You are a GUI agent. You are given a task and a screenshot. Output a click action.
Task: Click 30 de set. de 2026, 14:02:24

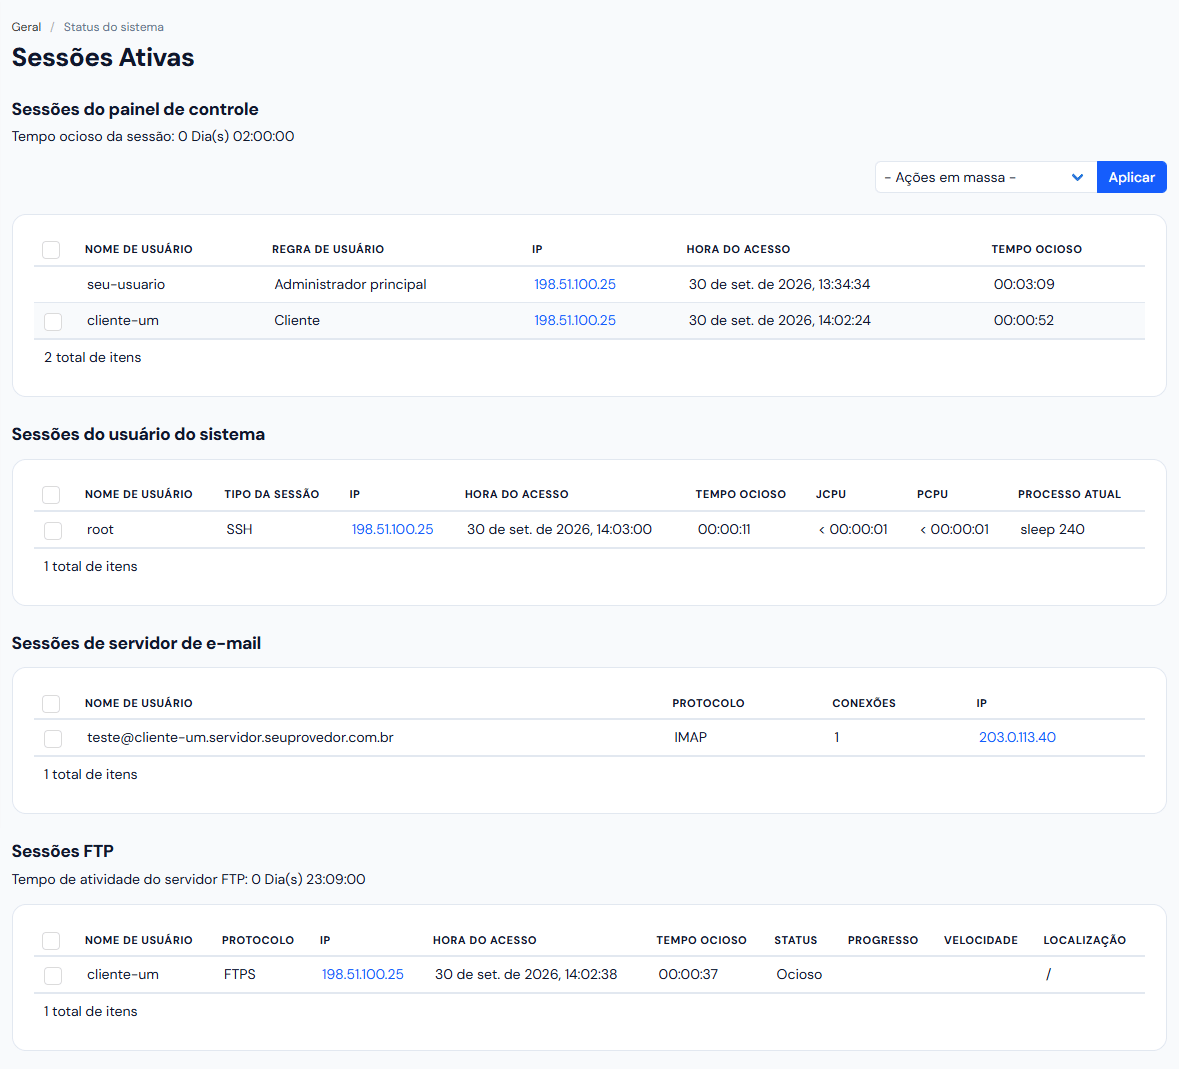[779, 320]
